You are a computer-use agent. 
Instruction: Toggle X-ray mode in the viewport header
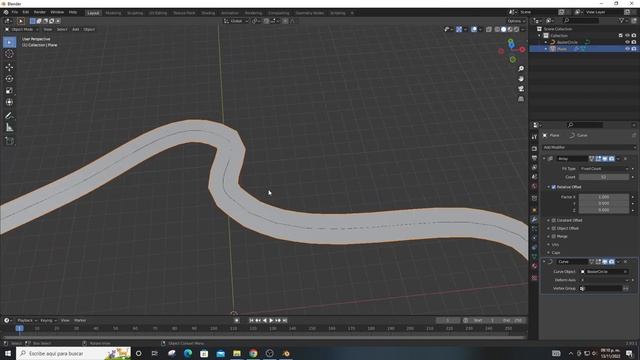(489, 29)
